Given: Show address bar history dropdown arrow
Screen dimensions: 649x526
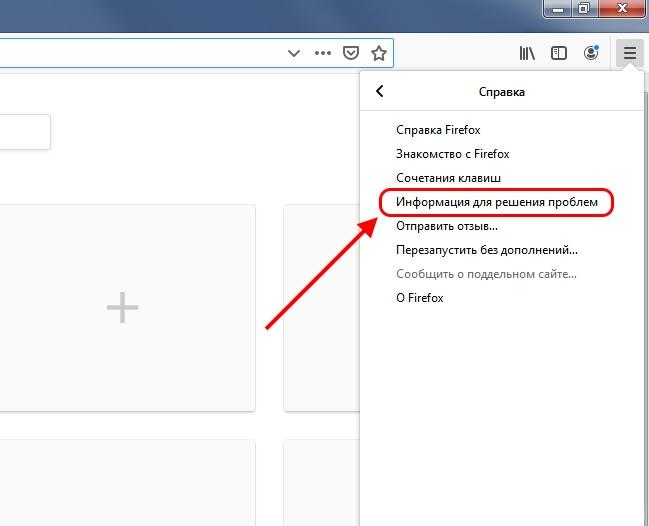Looking at the screenshot, I should point(294,53).
